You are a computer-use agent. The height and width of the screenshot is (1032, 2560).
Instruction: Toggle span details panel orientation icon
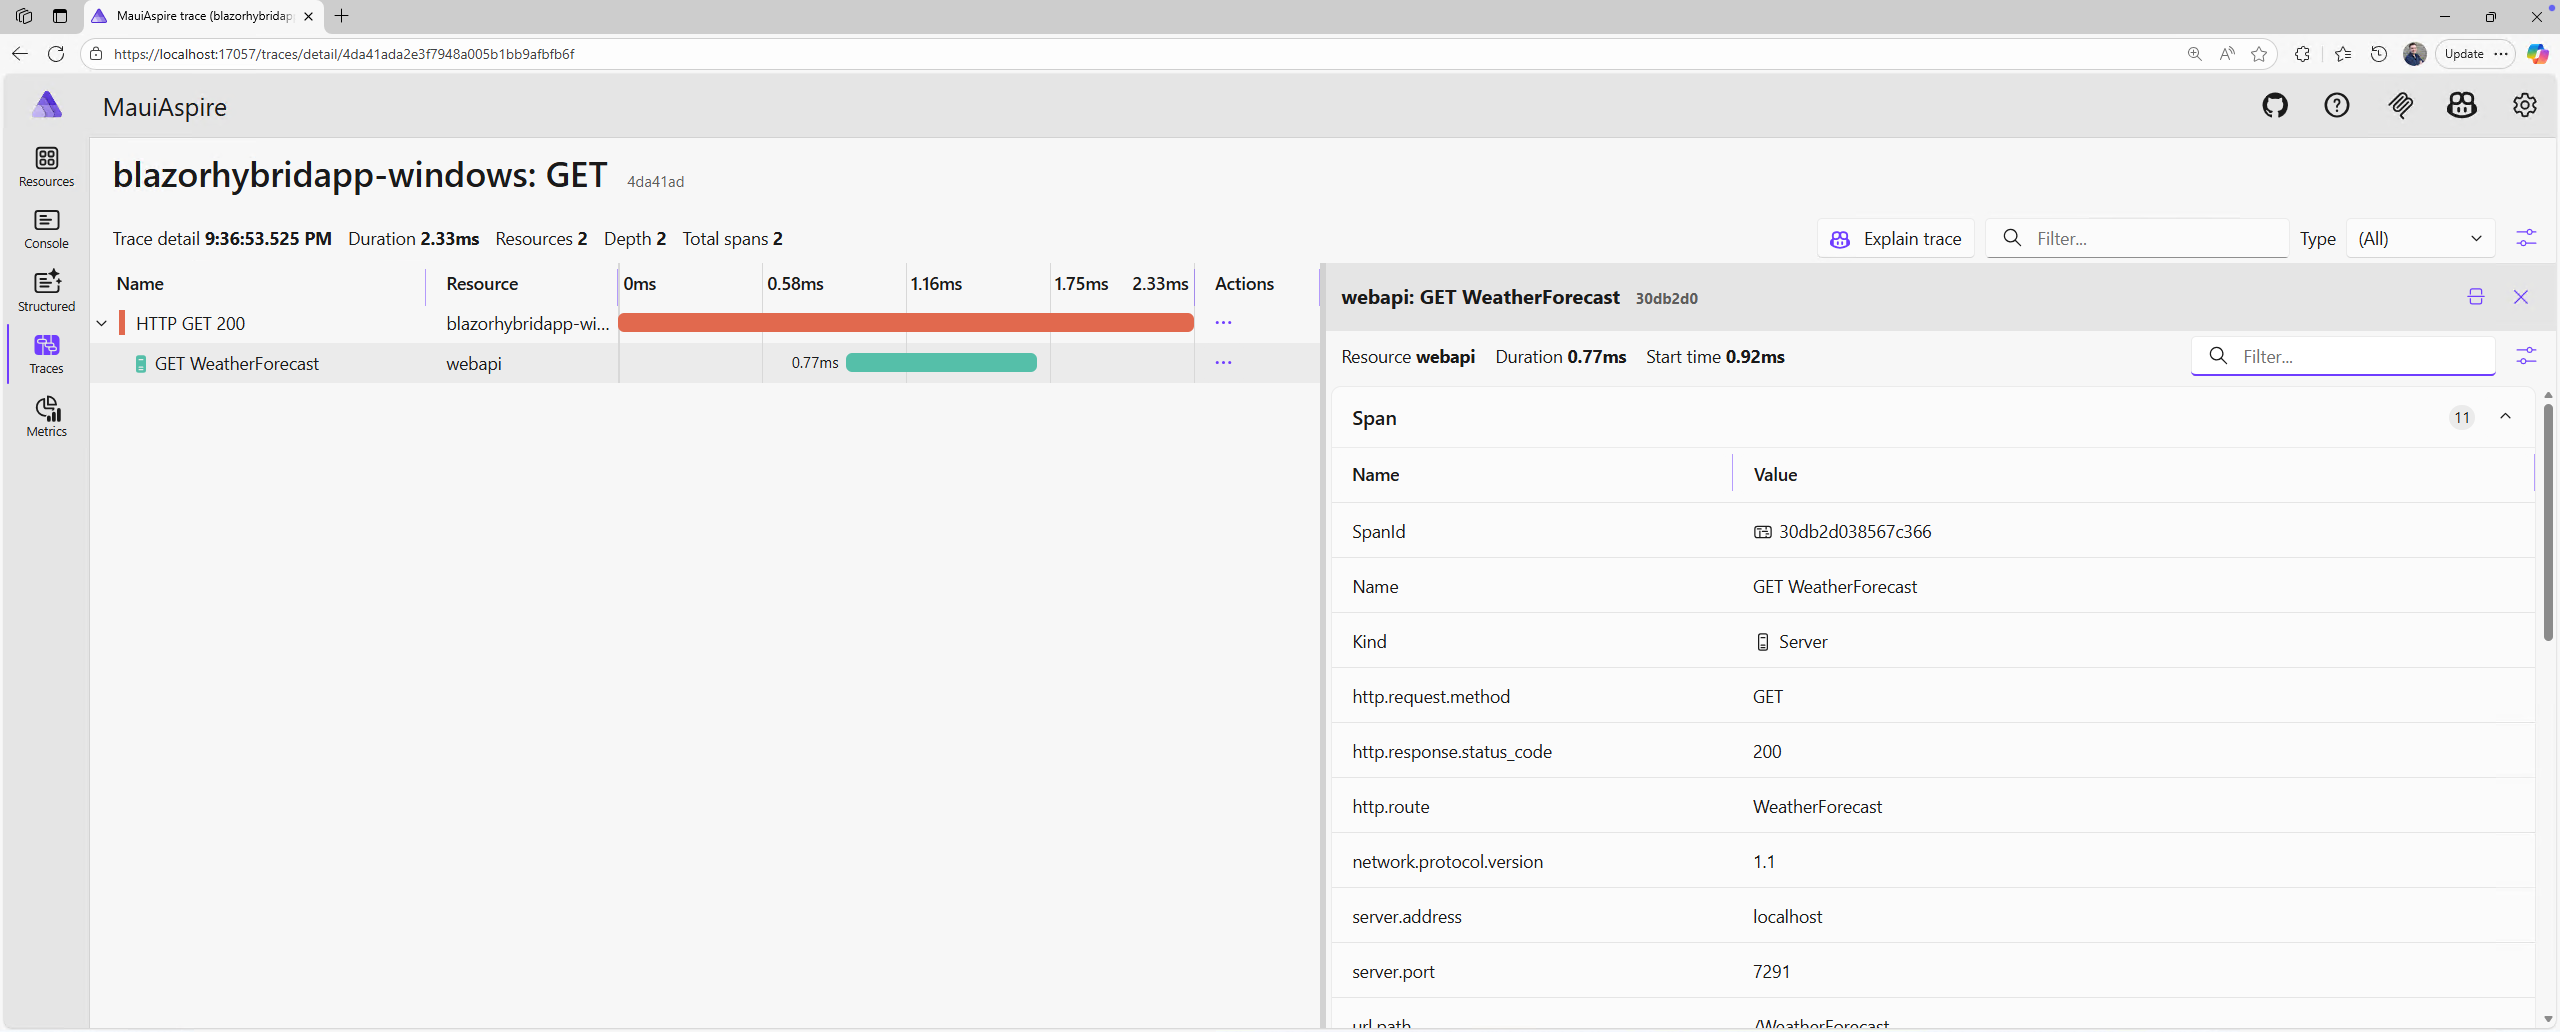(2476, 297)
